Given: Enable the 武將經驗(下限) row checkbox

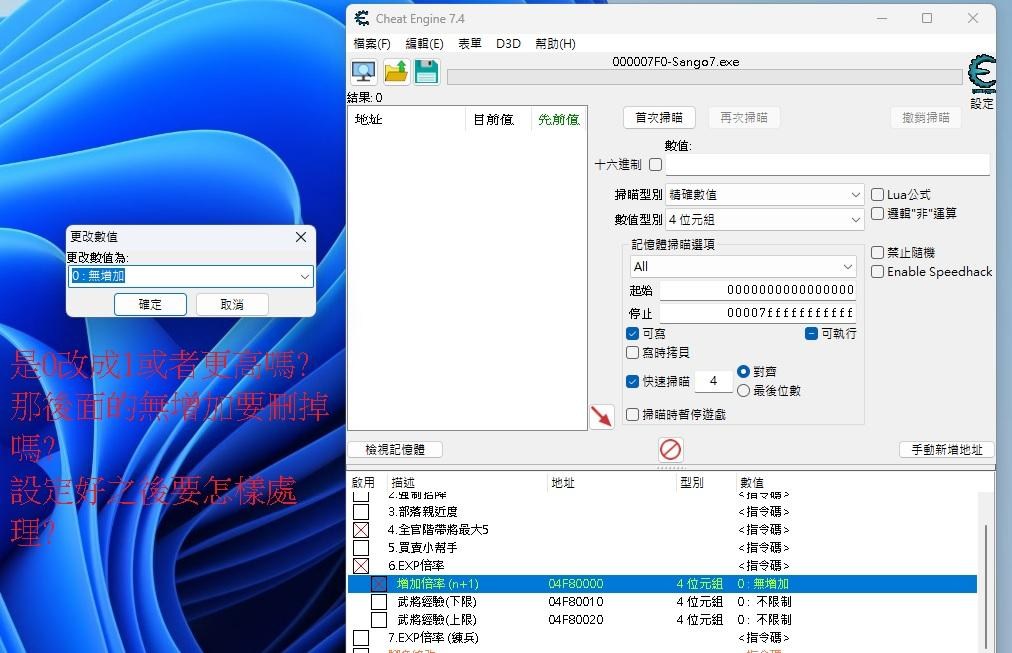Looking at the screenshot, I should (x=379, y=602).
